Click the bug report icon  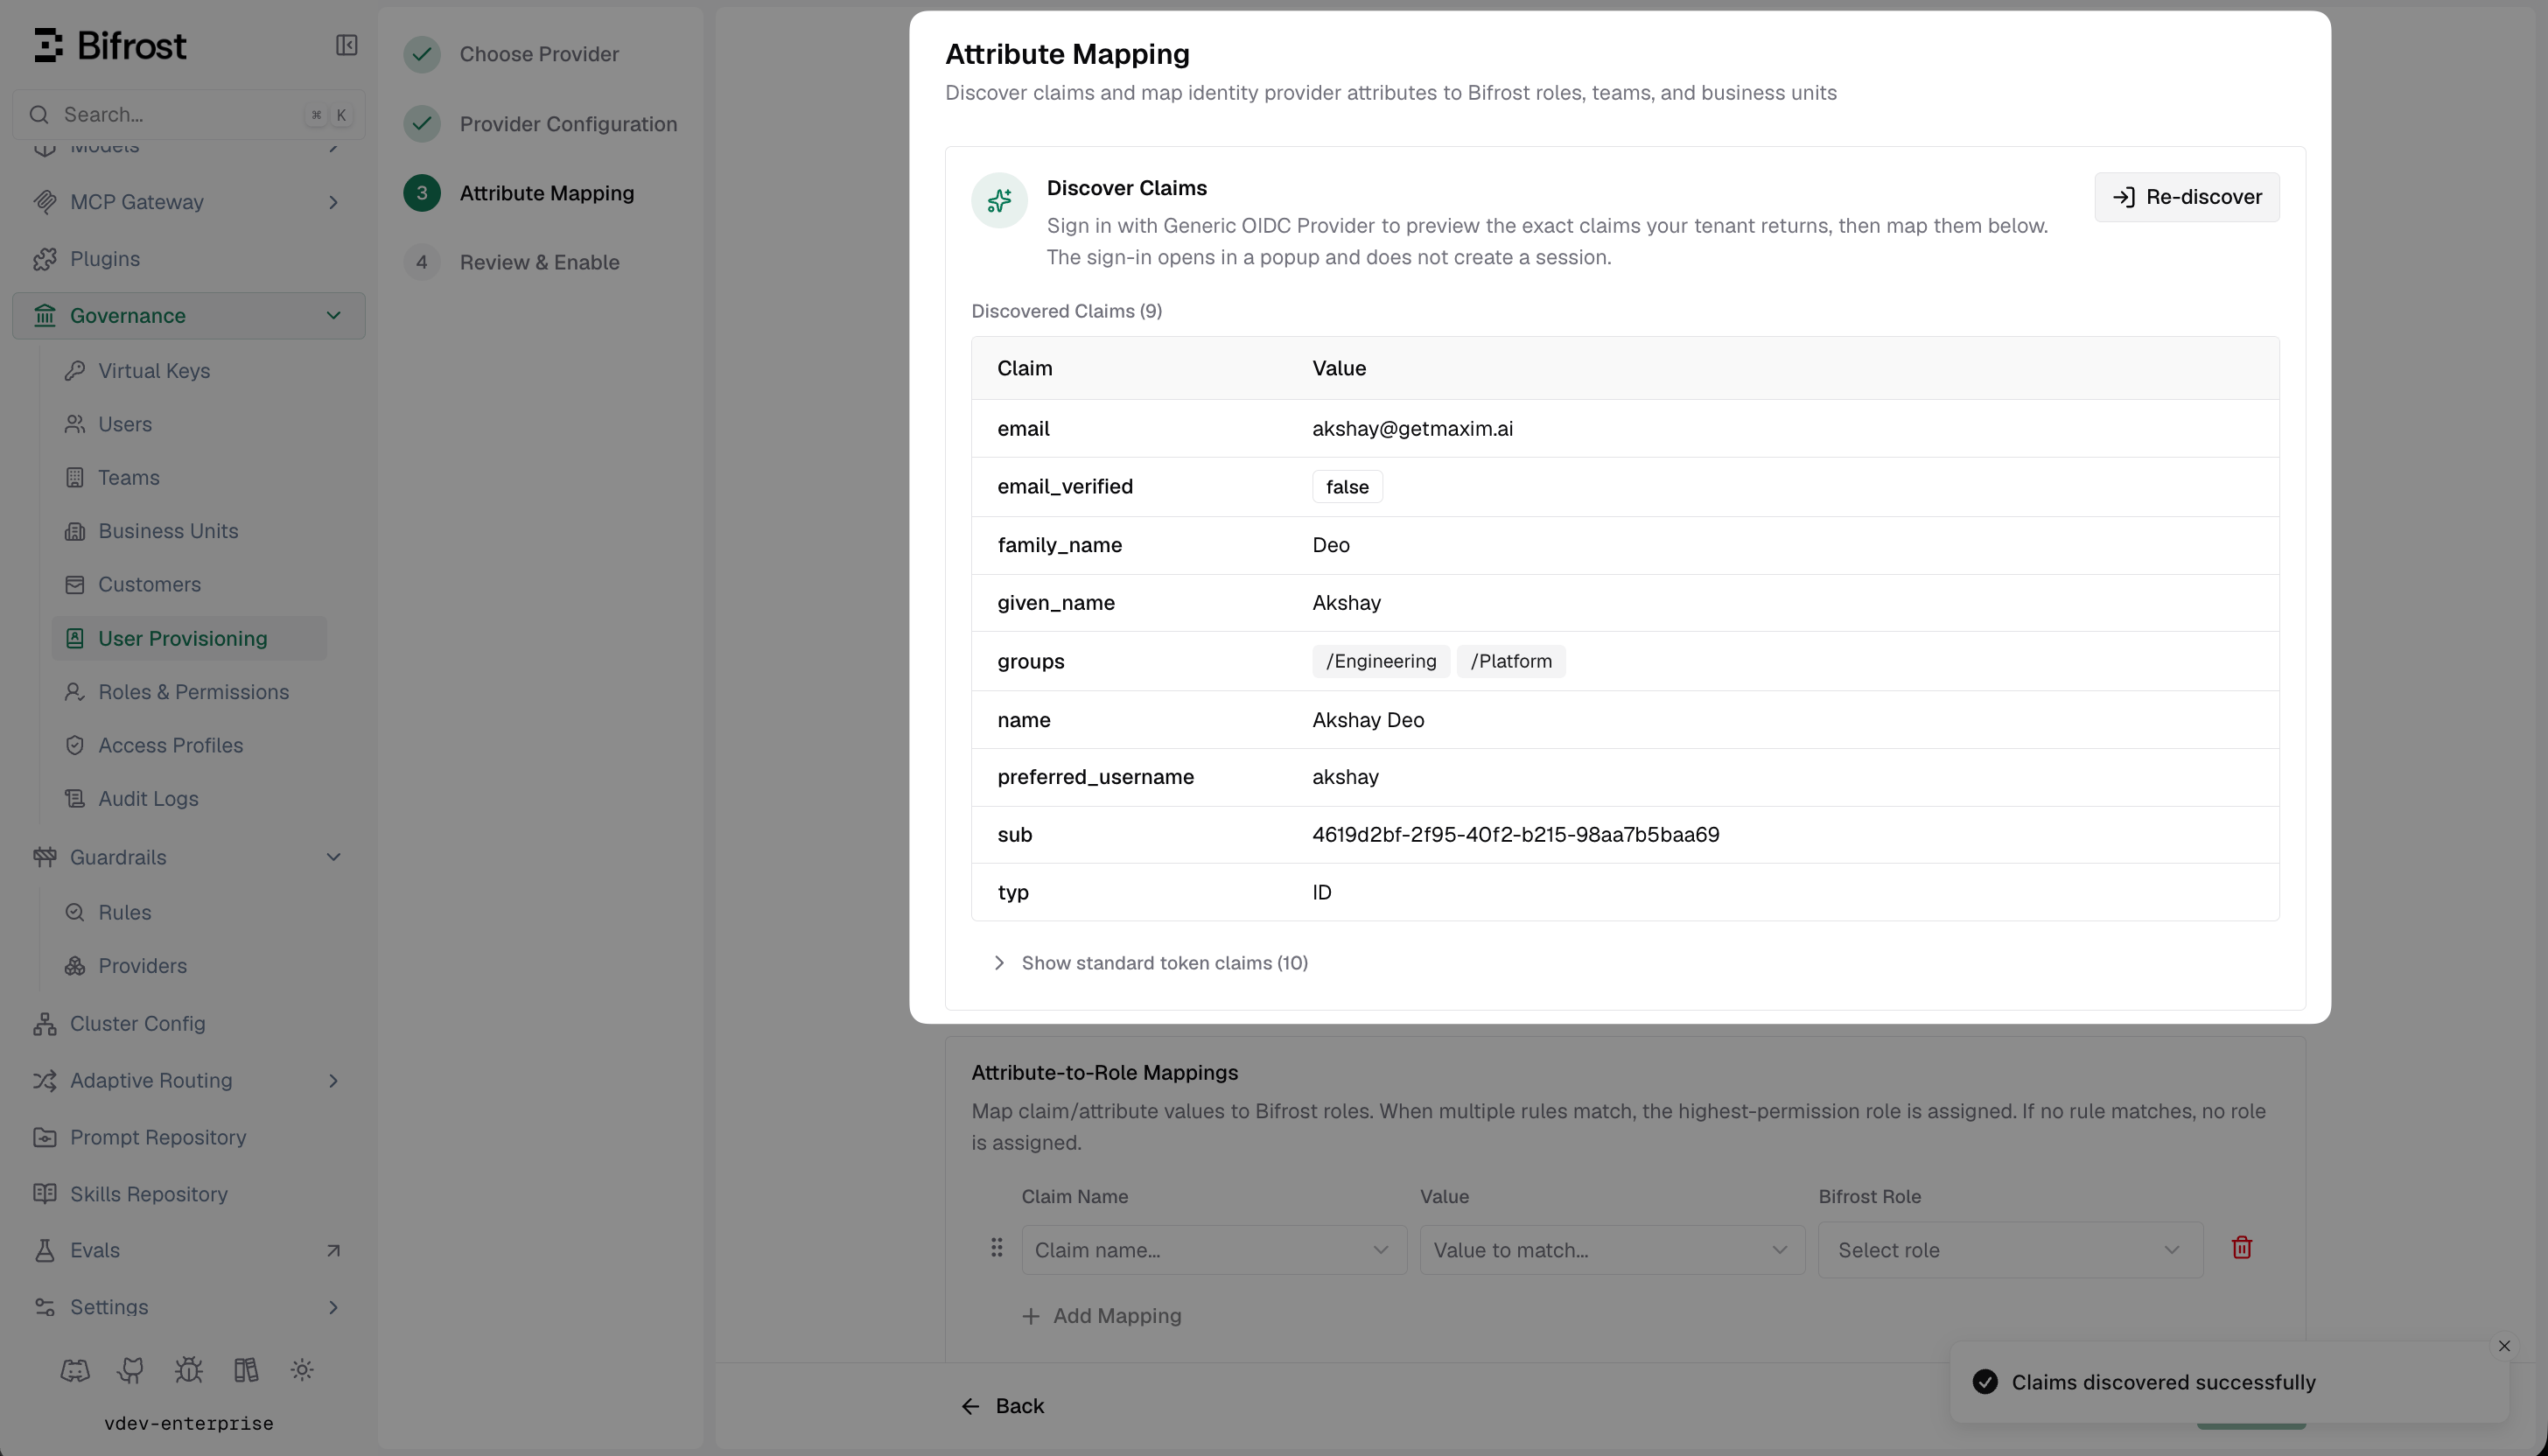(189, 1370)
